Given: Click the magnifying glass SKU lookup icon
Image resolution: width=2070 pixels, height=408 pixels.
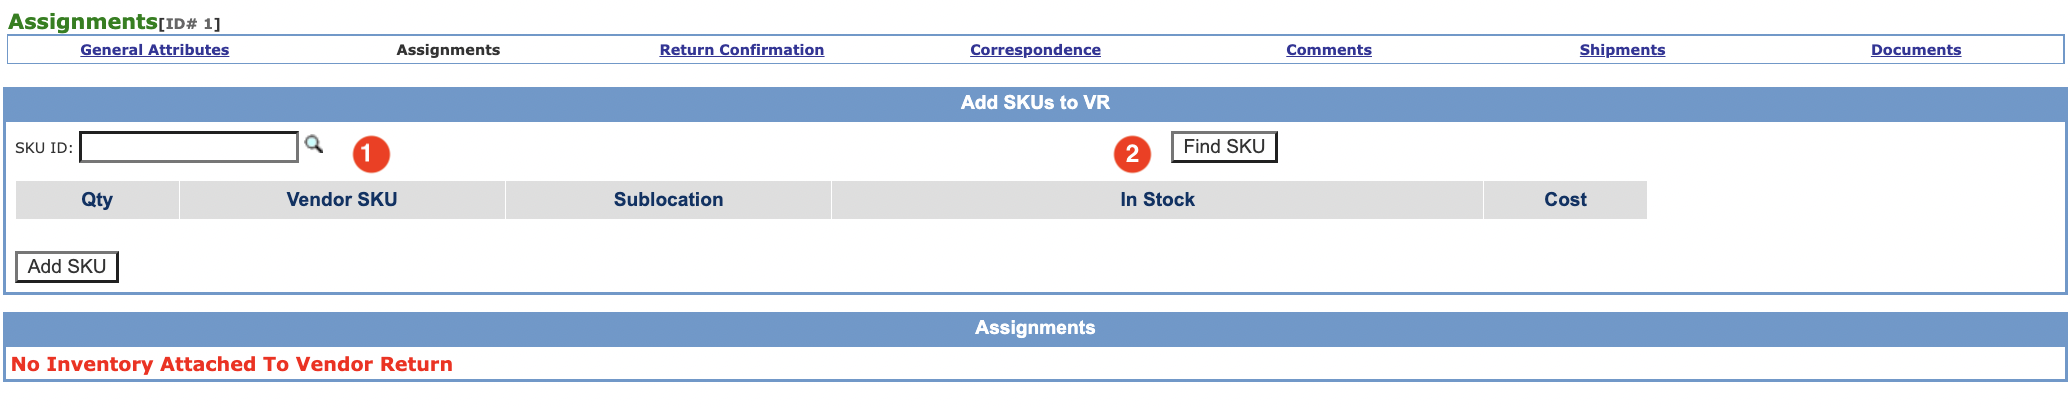Looking at the screenshot, I should (x=314, y=144).
